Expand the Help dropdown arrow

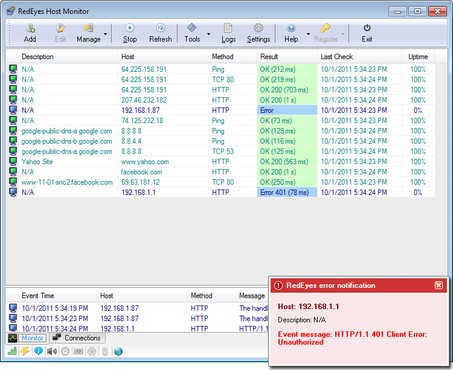[308, 34]
